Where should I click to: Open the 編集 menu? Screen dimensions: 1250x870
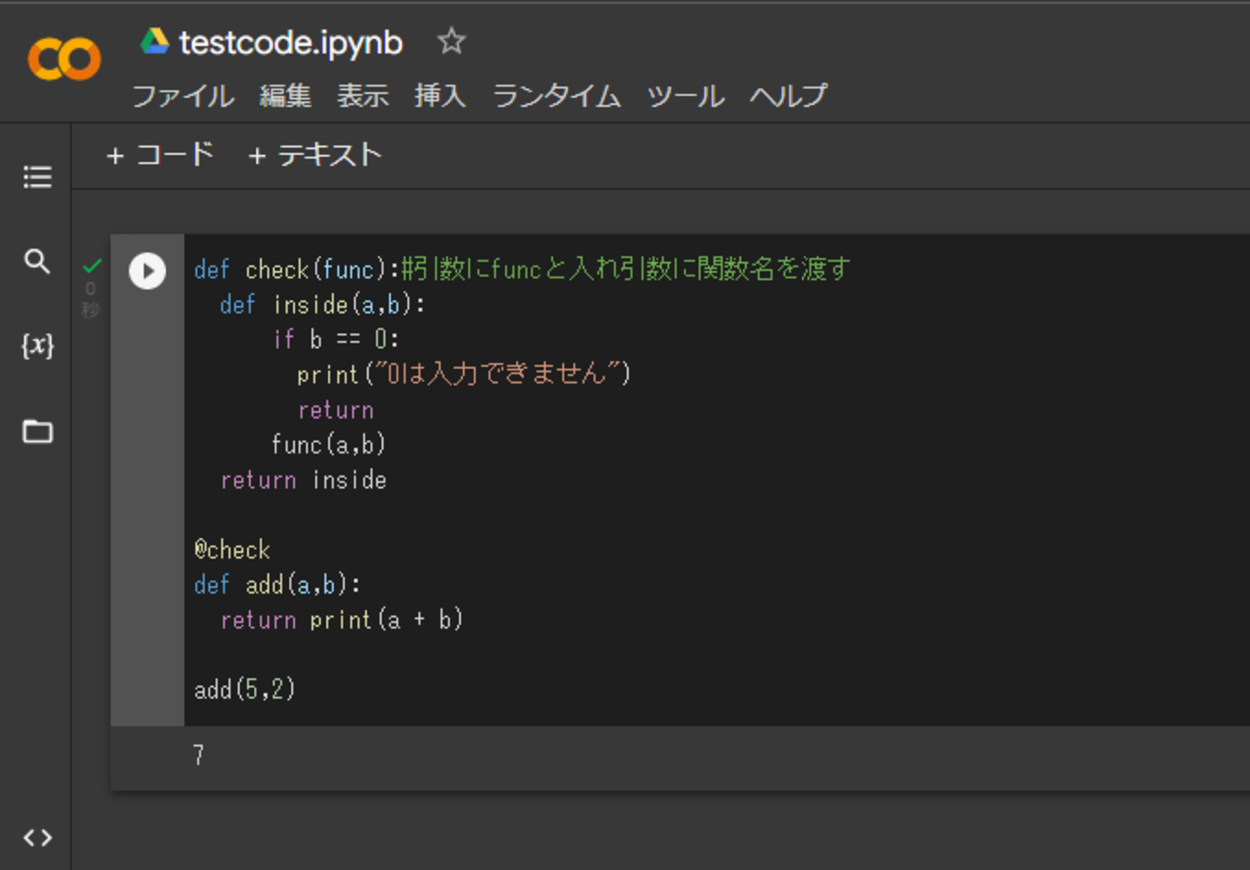pos(285,96)
